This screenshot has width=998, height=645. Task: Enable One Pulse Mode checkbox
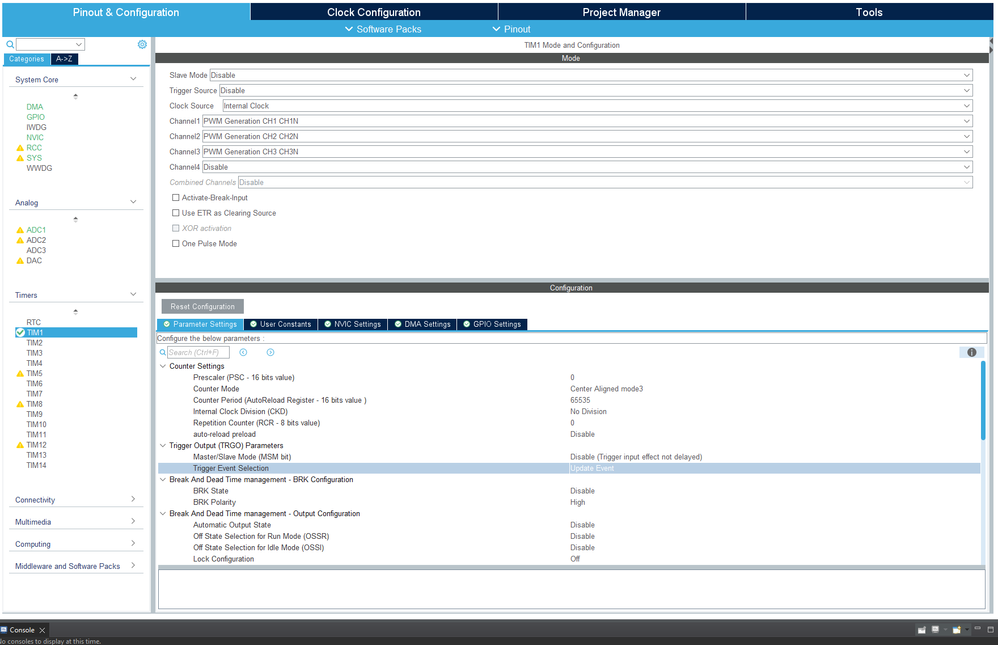(x=176, y=244)
